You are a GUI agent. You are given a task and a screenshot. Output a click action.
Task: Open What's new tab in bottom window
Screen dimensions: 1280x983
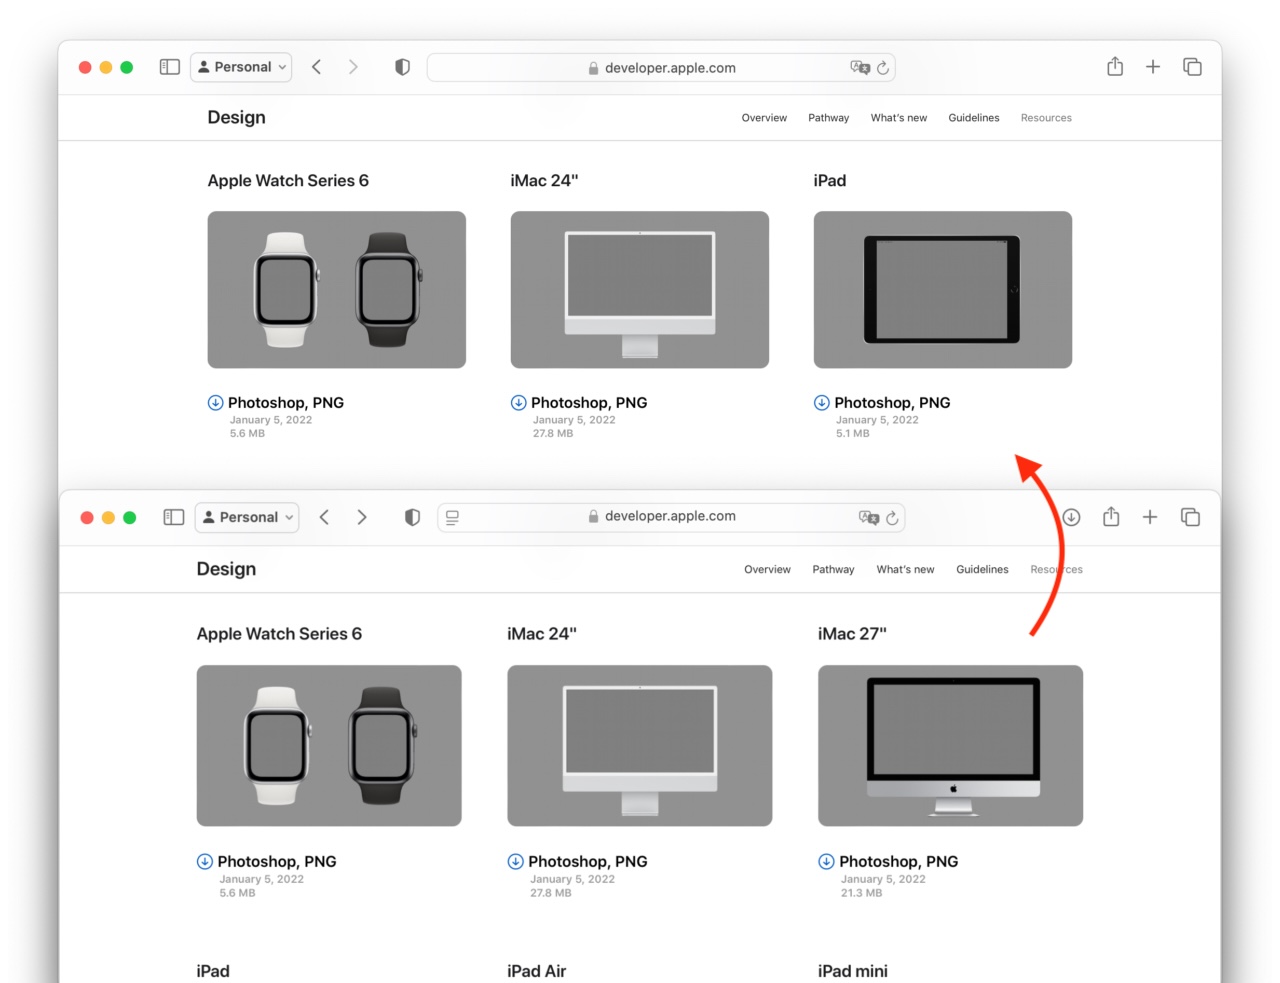(x=905, y=570)
